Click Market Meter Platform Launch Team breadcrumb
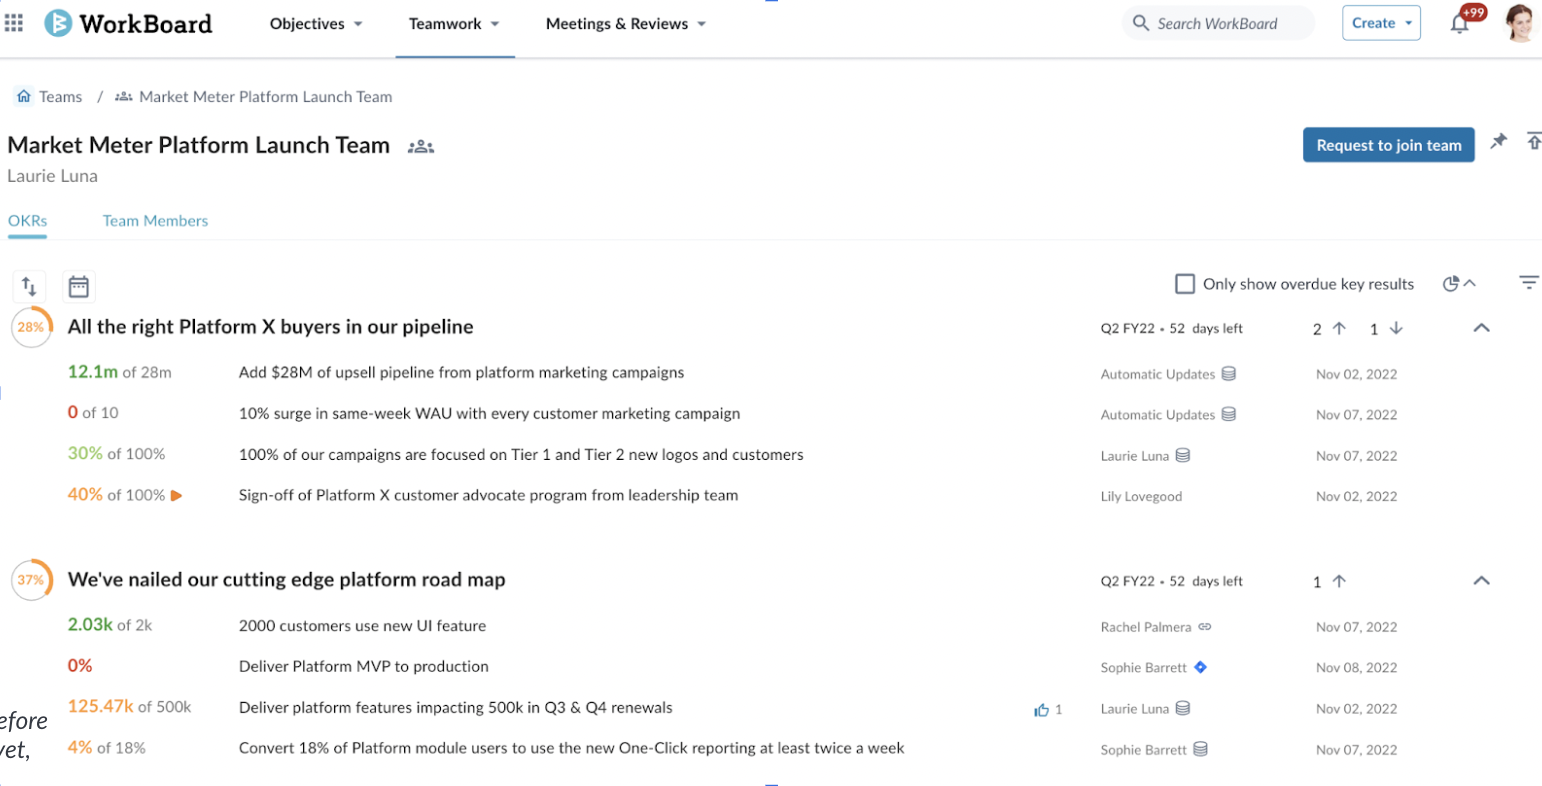The width and height of the screenshot is (1542, 786). [266, 97]
